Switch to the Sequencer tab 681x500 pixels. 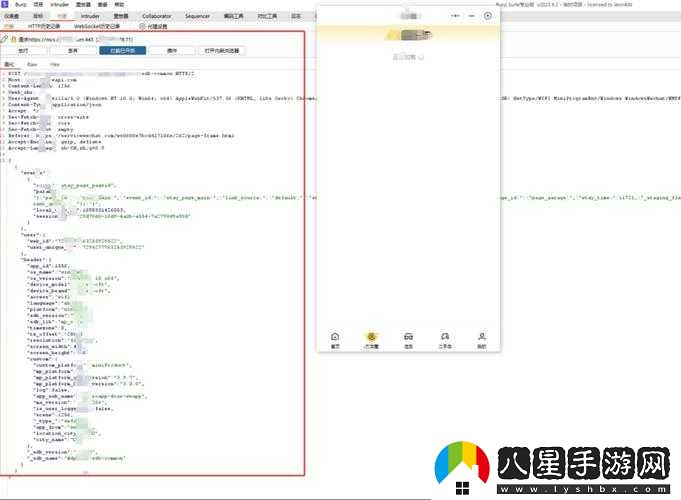click(198, 16)
